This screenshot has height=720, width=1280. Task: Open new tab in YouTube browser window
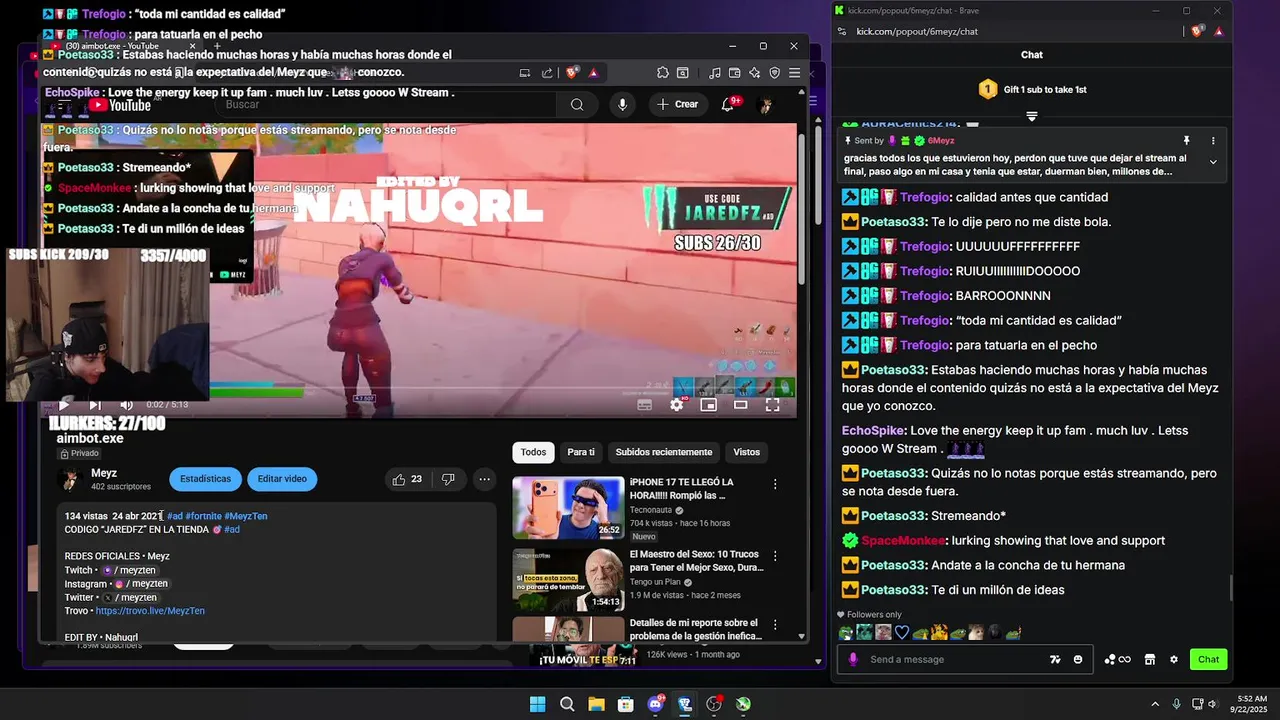click(x=217, y=46)
